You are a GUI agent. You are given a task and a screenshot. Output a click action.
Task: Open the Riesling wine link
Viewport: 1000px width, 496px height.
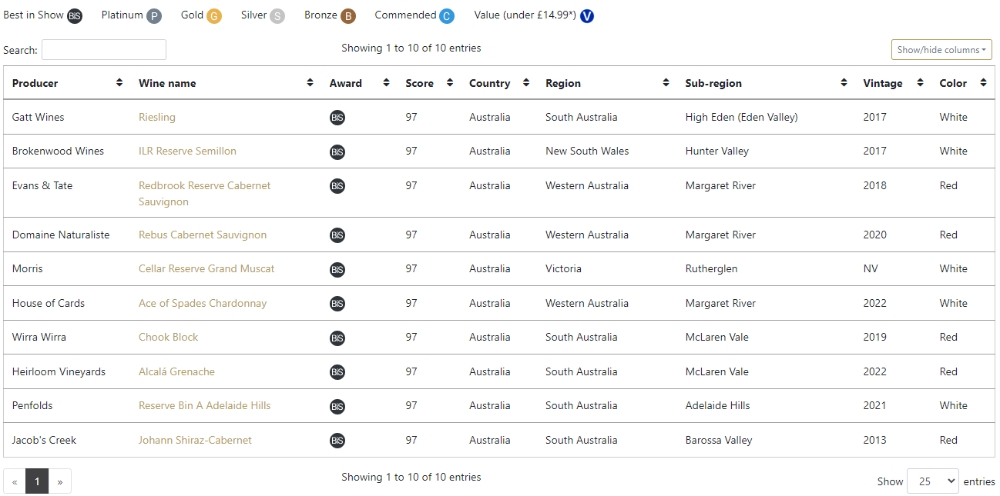[x=157, y=117]
